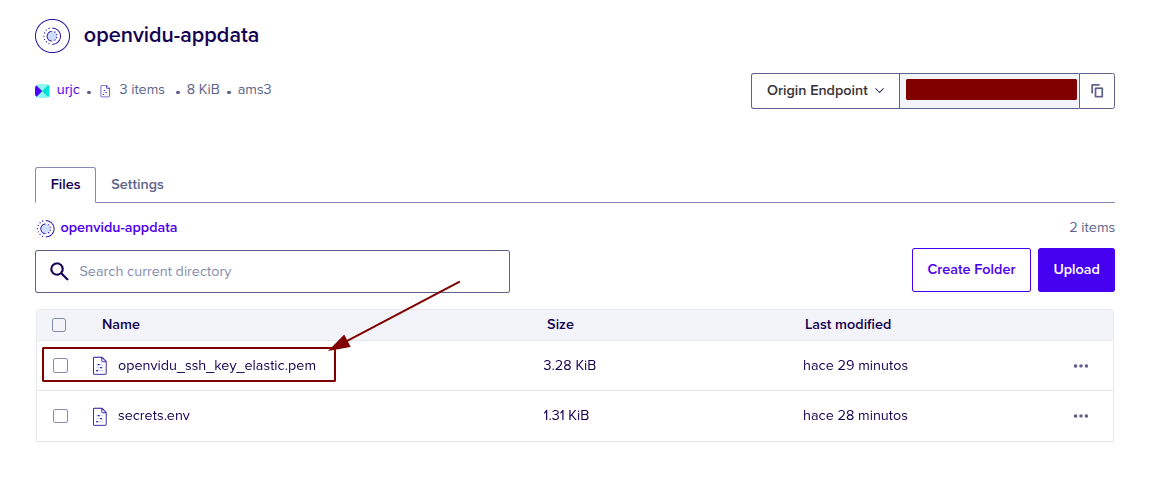Click the Upload button
Image resolution: width=1154 pixels, height=502 pixels.
1076,270
